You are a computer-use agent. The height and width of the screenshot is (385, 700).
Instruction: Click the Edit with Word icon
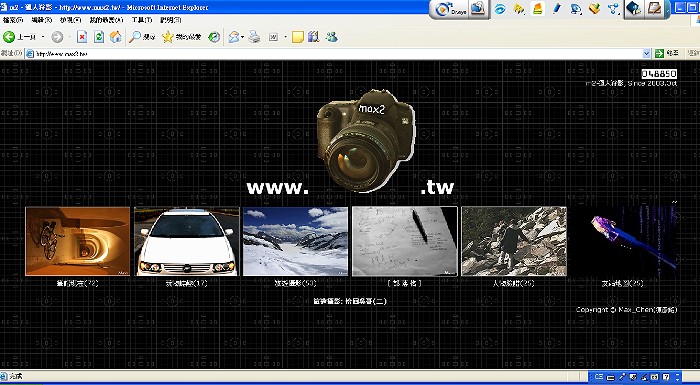273,37
